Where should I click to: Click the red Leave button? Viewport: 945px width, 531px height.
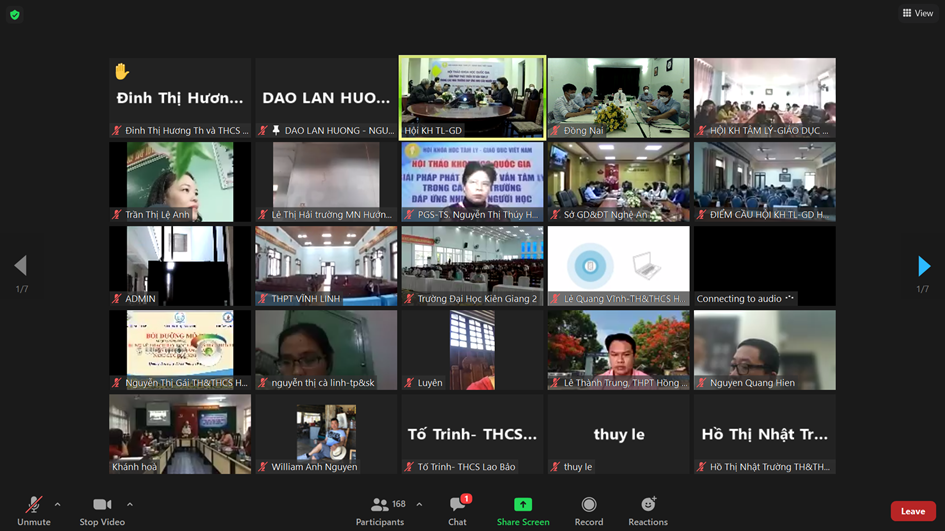click(x=912, y=511)
